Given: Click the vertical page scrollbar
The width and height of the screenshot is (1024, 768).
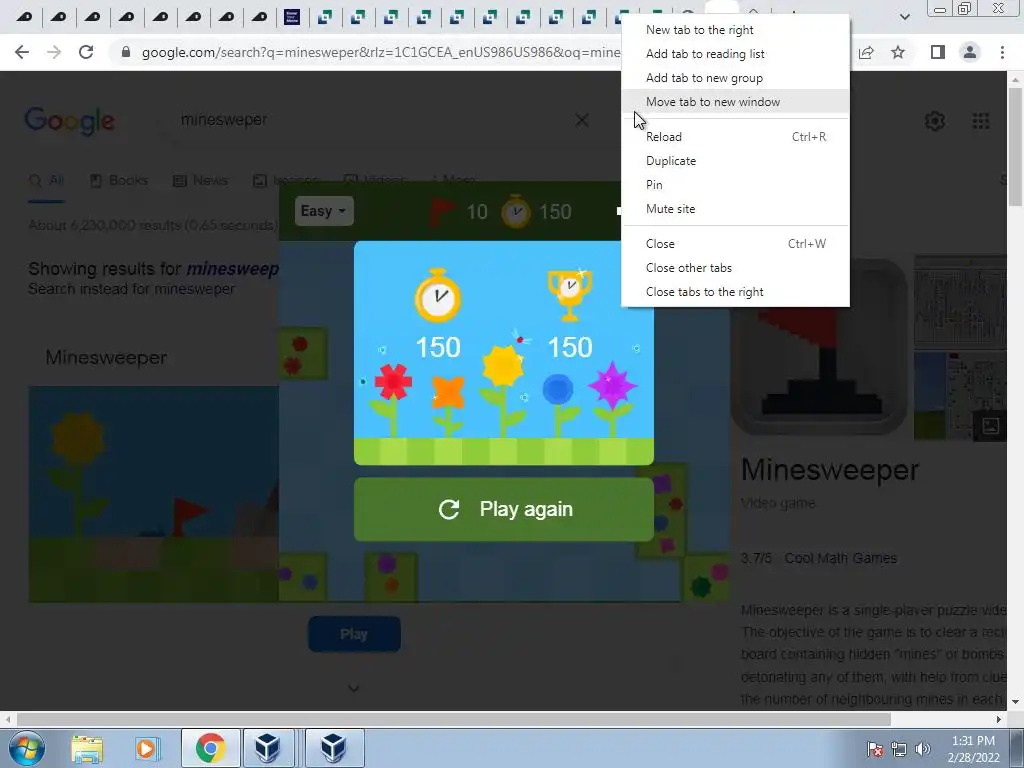Looking at the screenshot, I should (x=1015, y=148).
